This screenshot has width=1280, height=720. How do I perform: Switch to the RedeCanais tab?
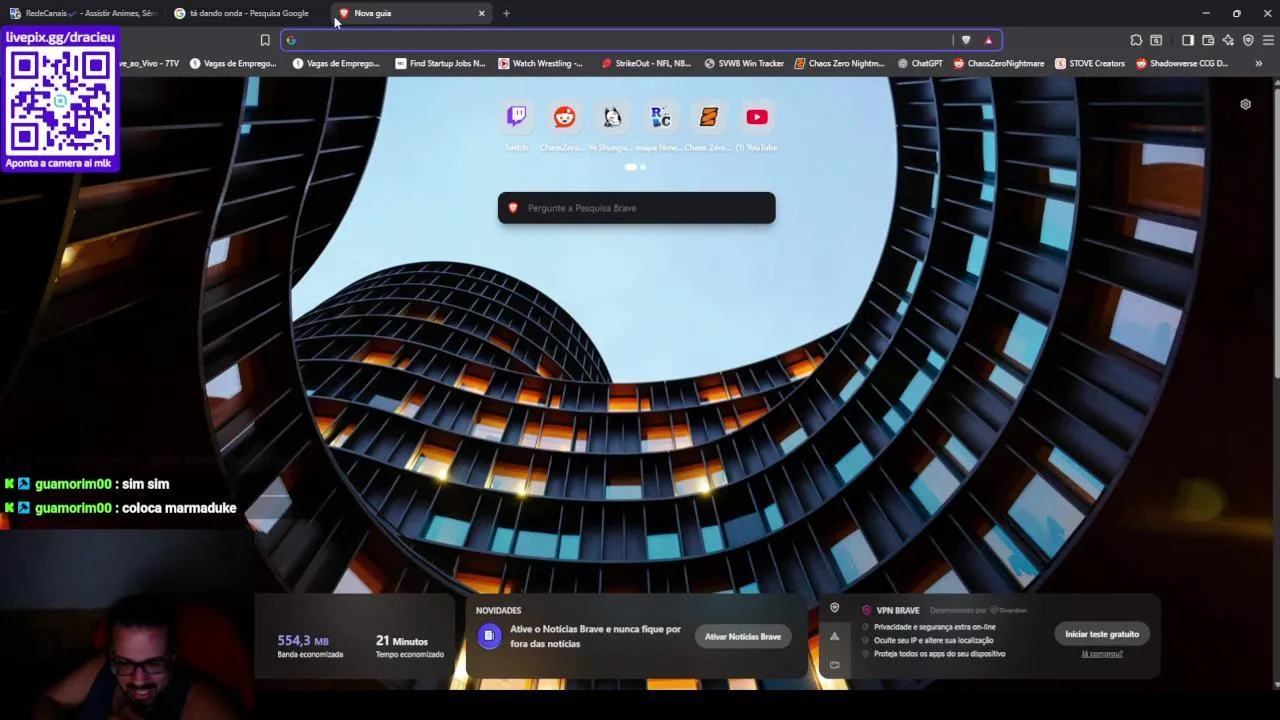pyautogui.click(x=83, y=13)
